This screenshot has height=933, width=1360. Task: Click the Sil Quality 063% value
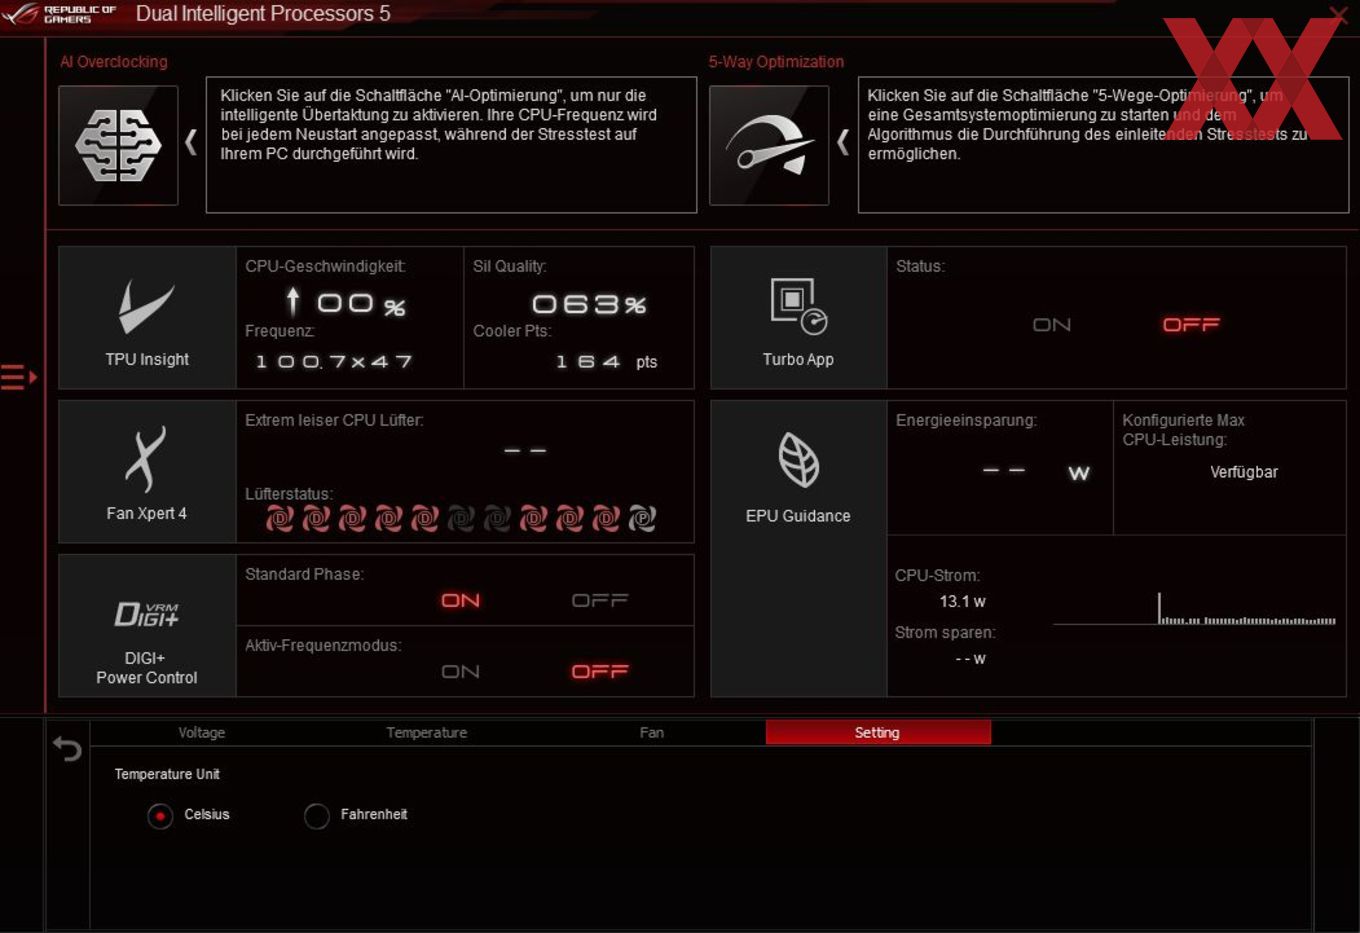(x=589, y=304)
